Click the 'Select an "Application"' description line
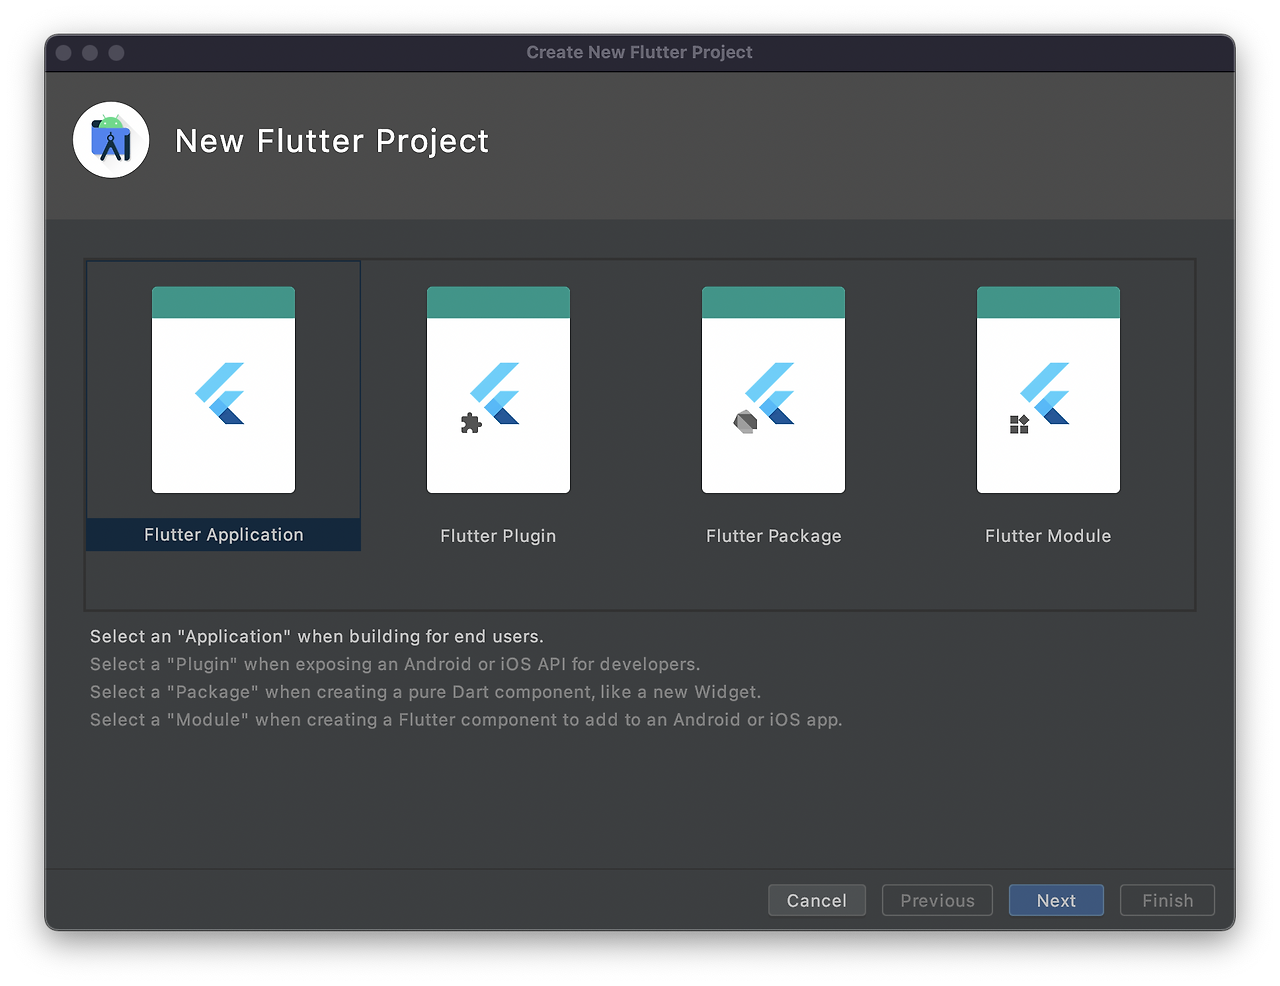This screenshot has height=986, width=1280. pos(317,636)
